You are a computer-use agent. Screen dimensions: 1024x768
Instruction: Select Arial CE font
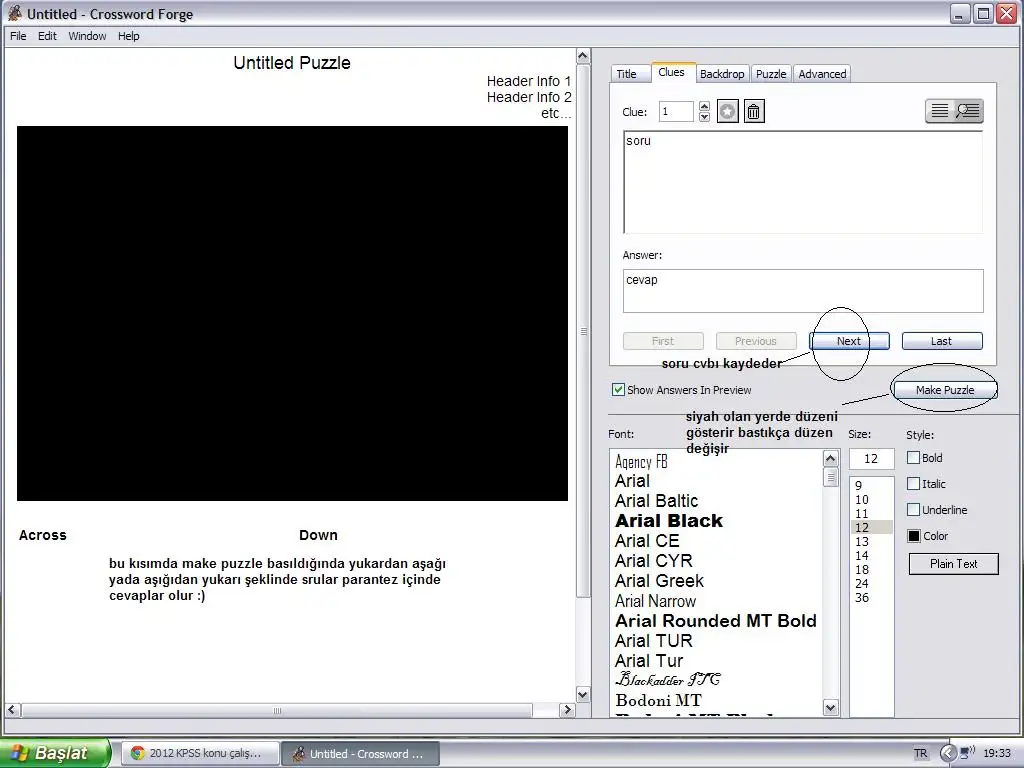[x=647, y=541]
